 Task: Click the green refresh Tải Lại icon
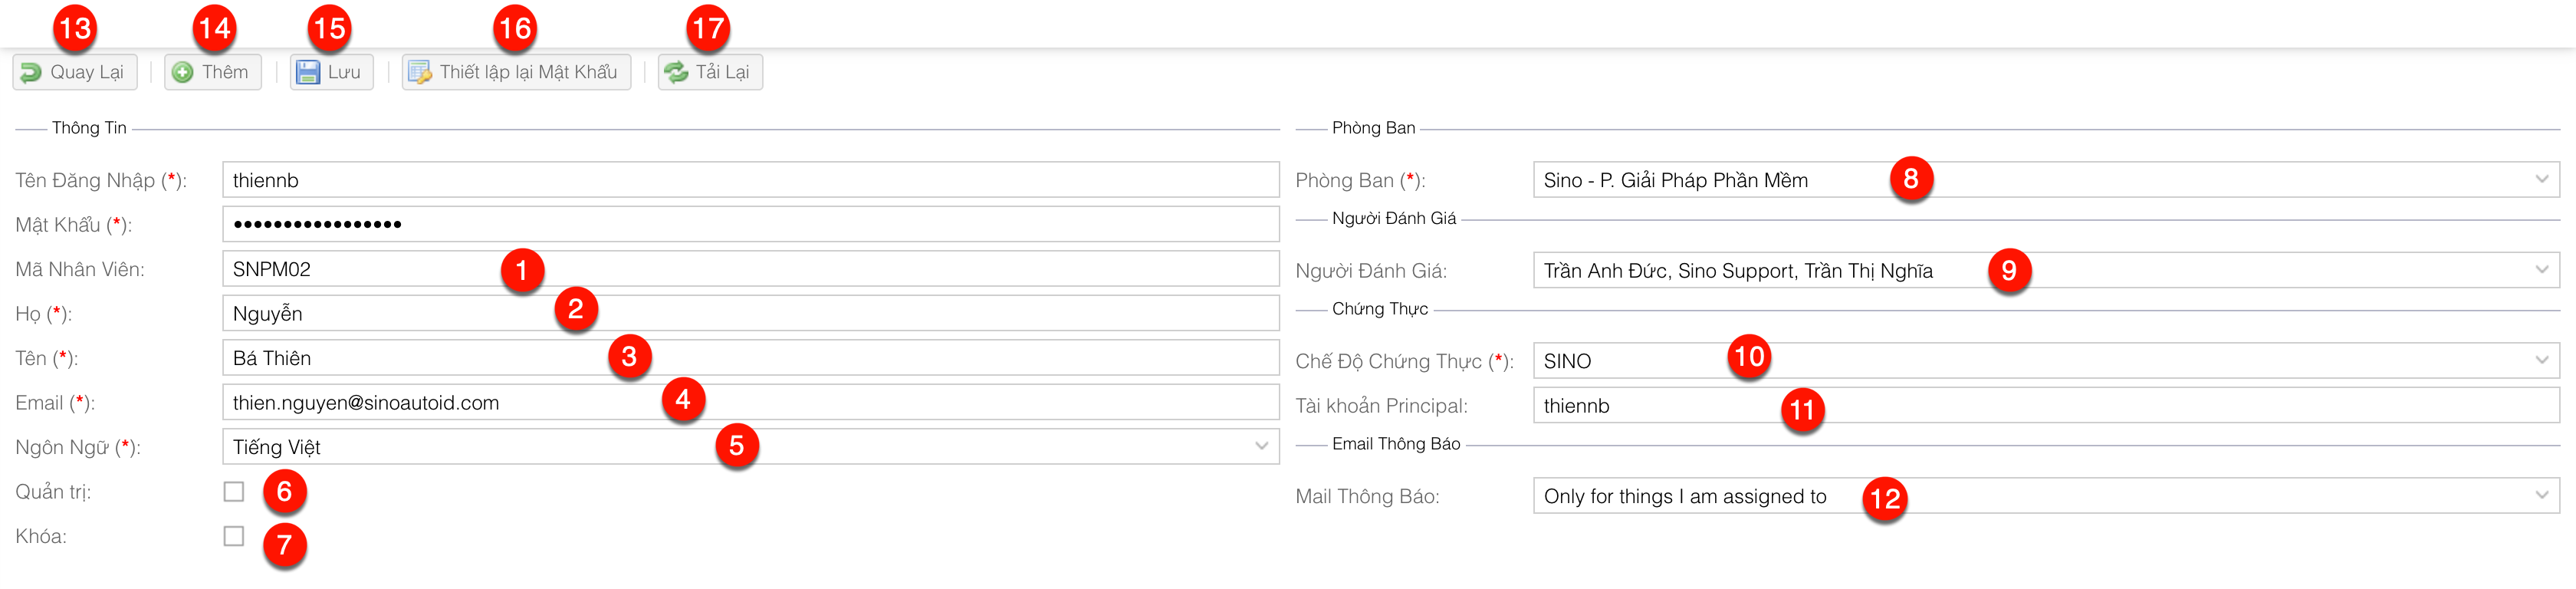[x=677, y=72]
